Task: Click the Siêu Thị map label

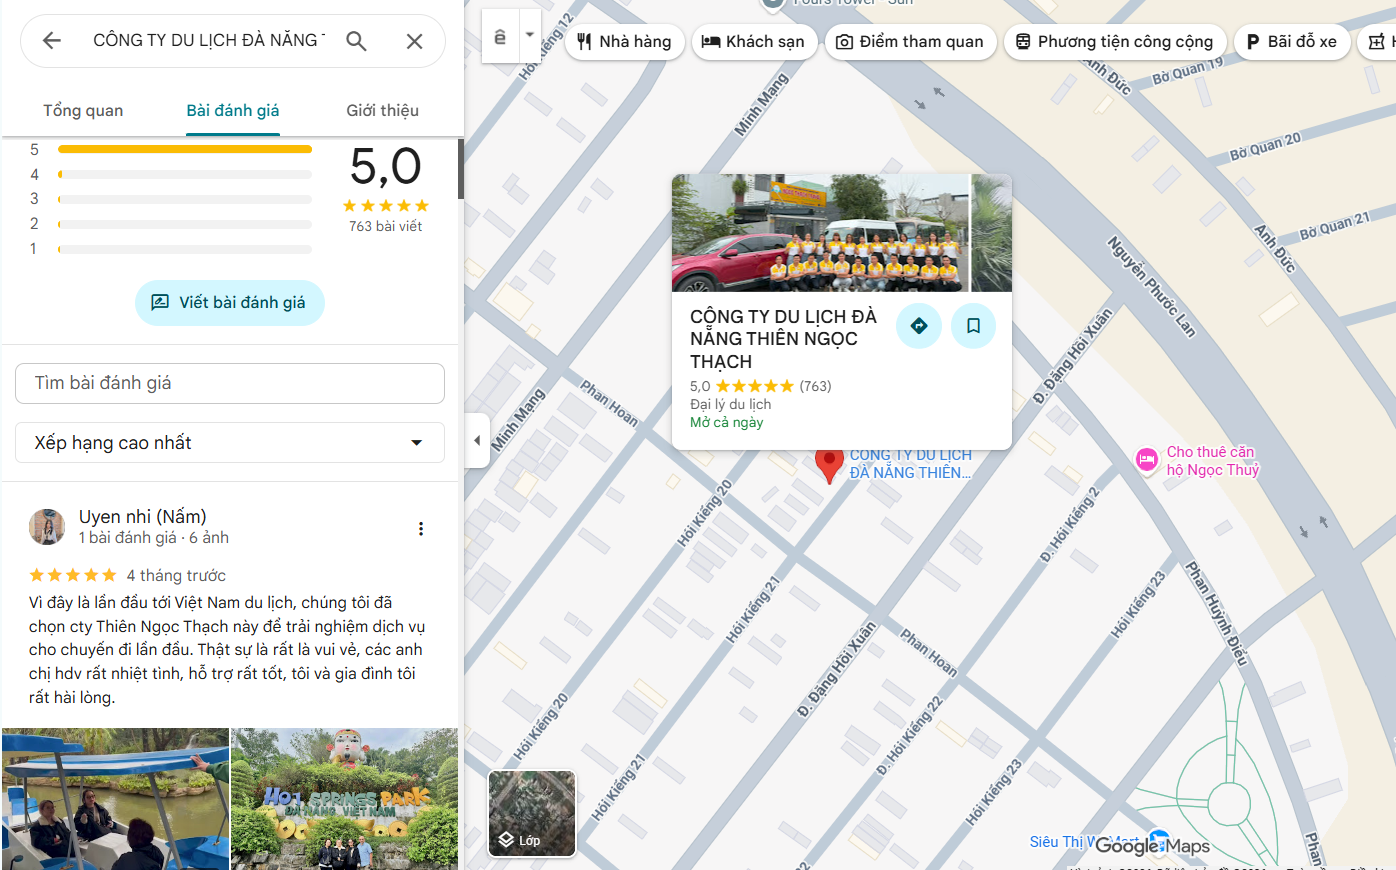Action: point(1084,842)
